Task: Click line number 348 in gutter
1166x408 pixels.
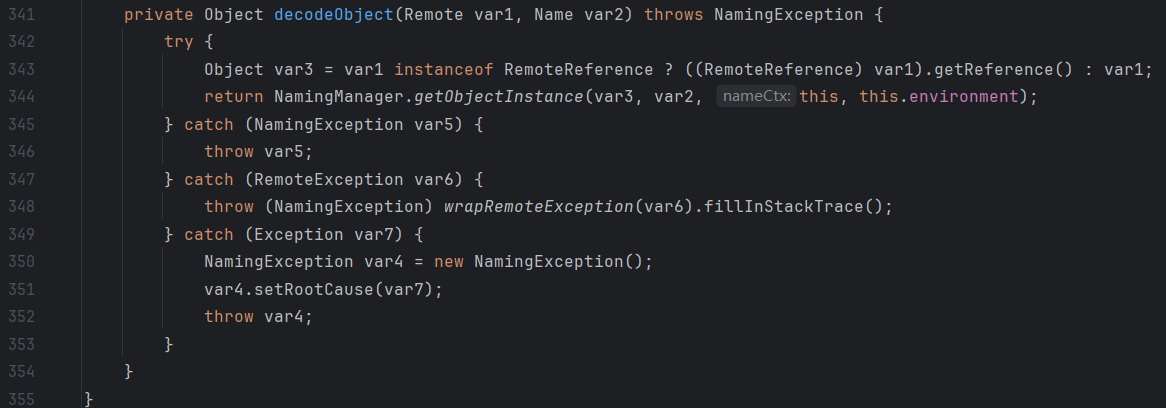Action: 21,207
